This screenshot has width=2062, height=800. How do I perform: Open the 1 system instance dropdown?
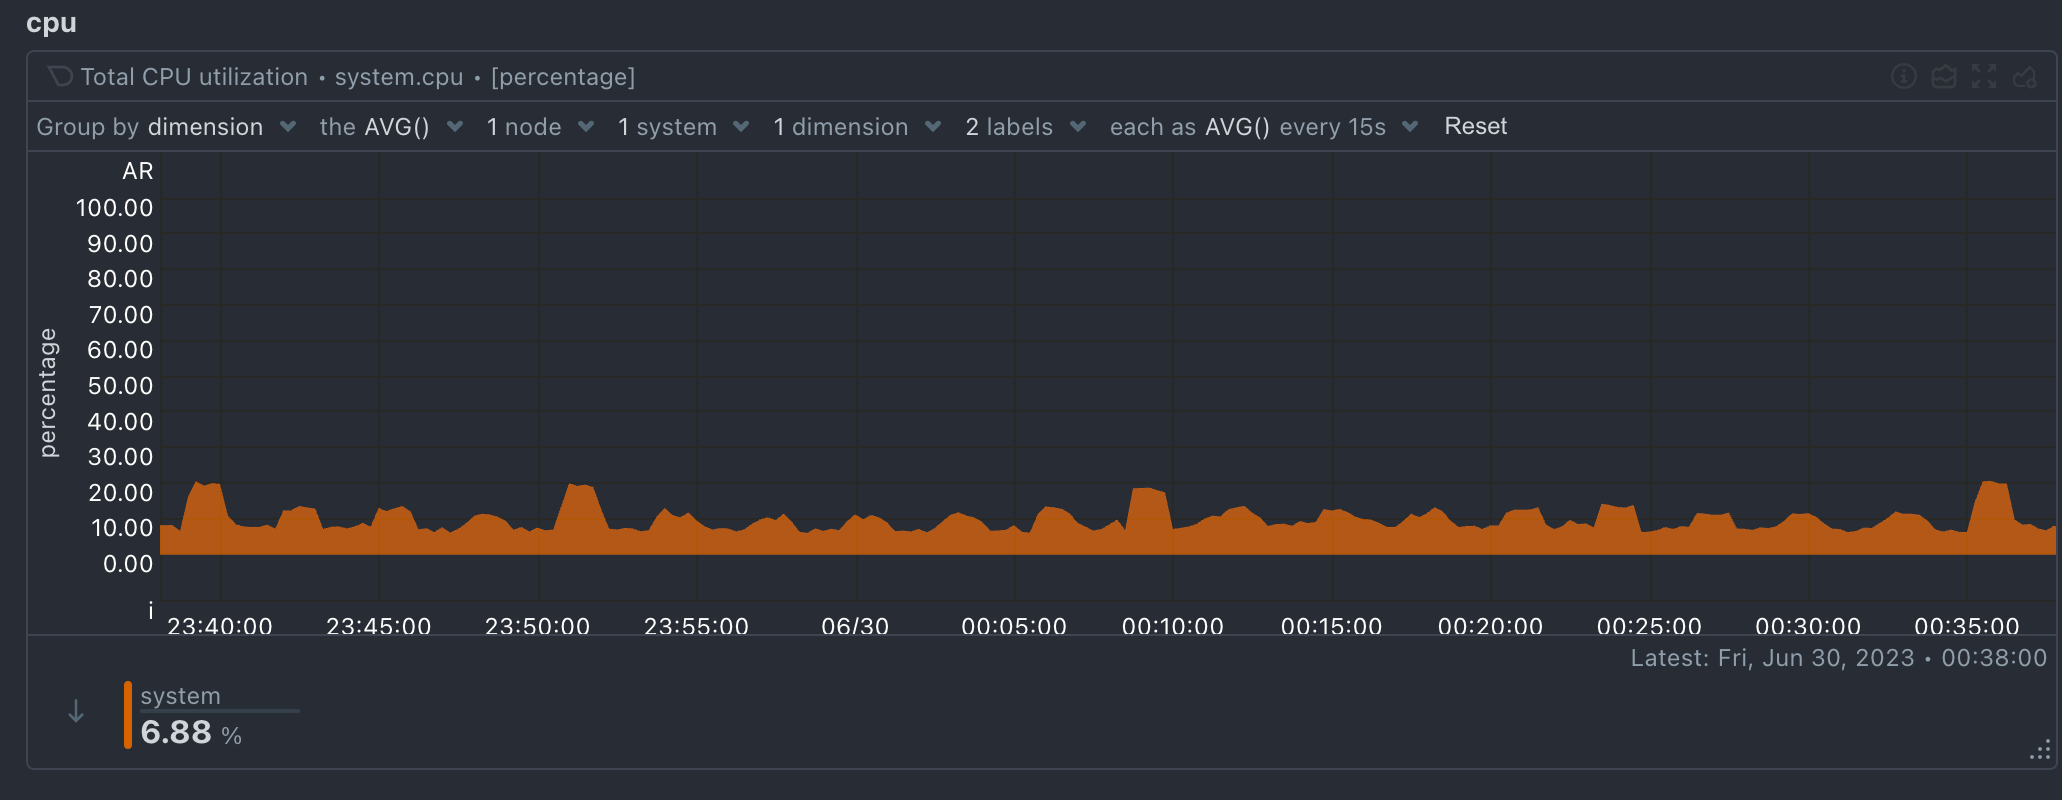683,127
